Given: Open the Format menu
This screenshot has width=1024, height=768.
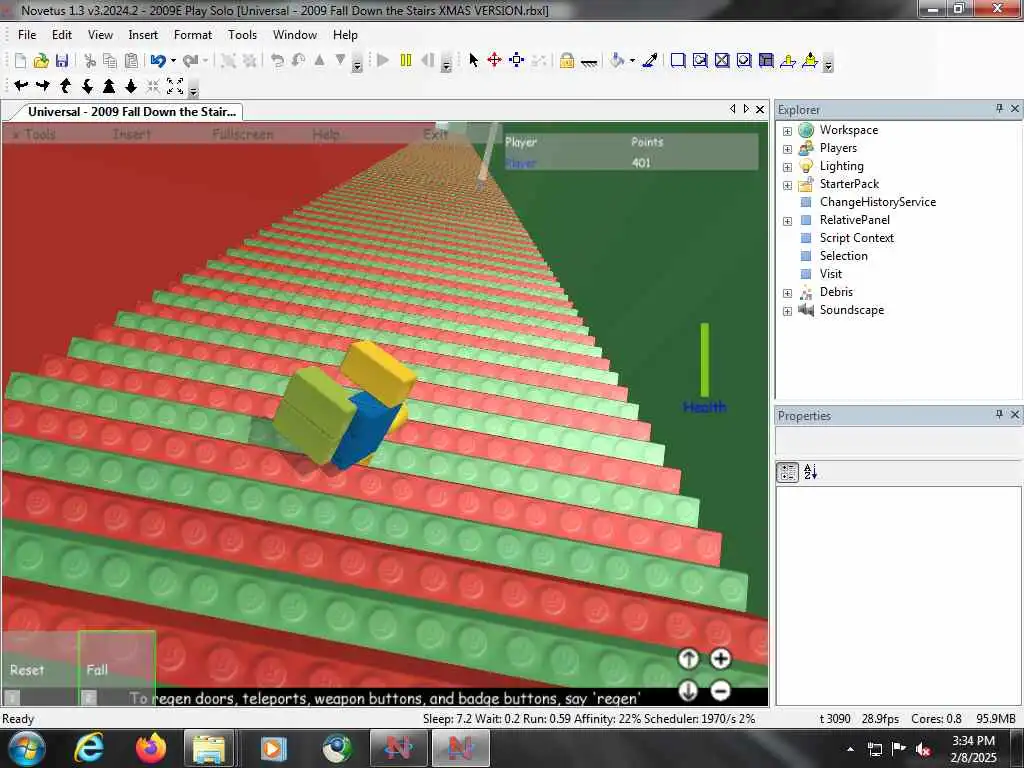Looking at the screenshot, I should [x=193, y=35].
